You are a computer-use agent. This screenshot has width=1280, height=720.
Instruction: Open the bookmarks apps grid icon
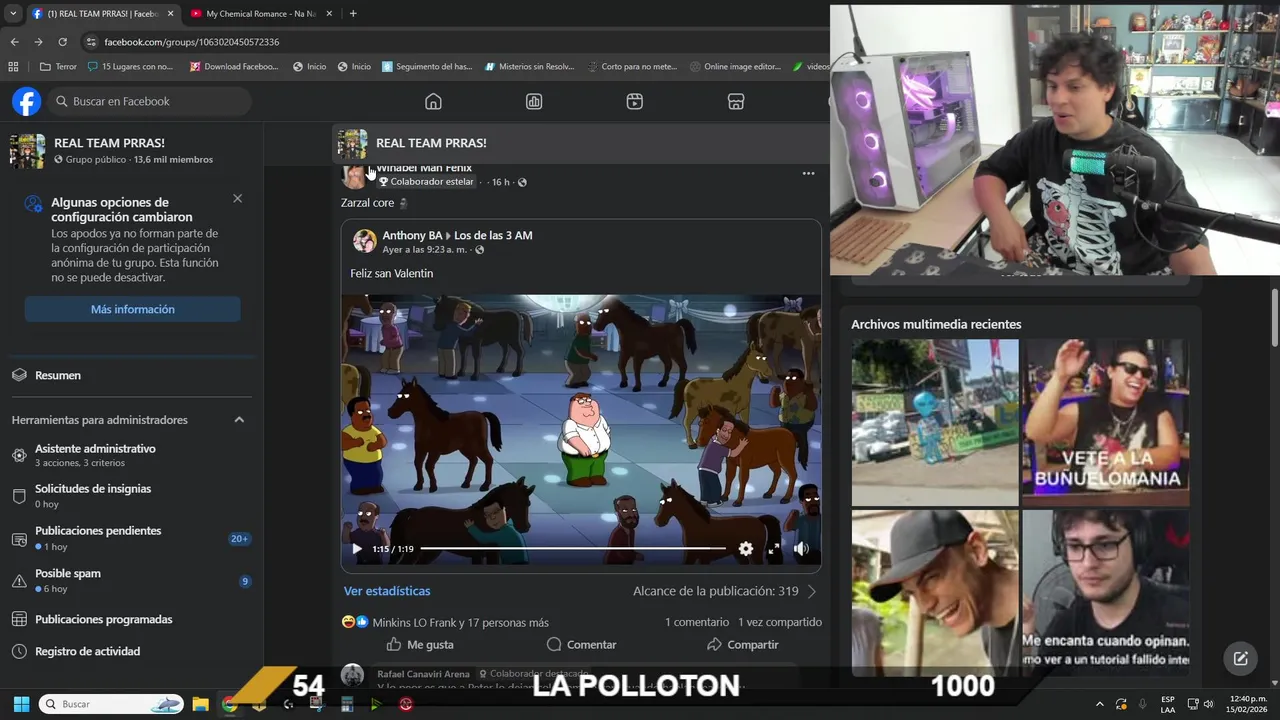13,67
